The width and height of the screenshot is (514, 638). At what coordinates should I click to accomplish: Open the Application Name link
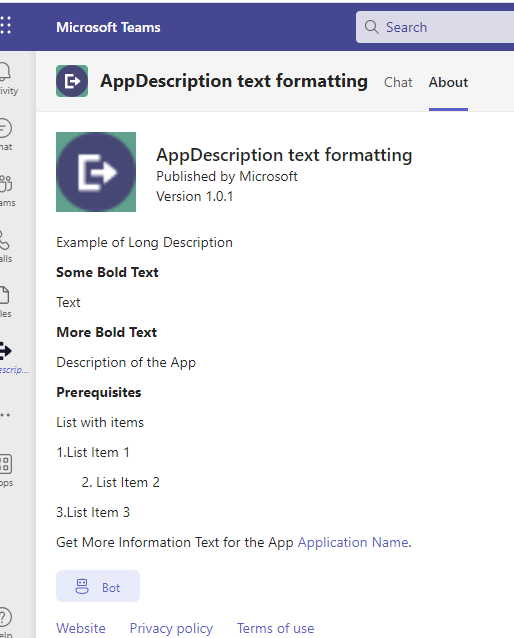353,542
